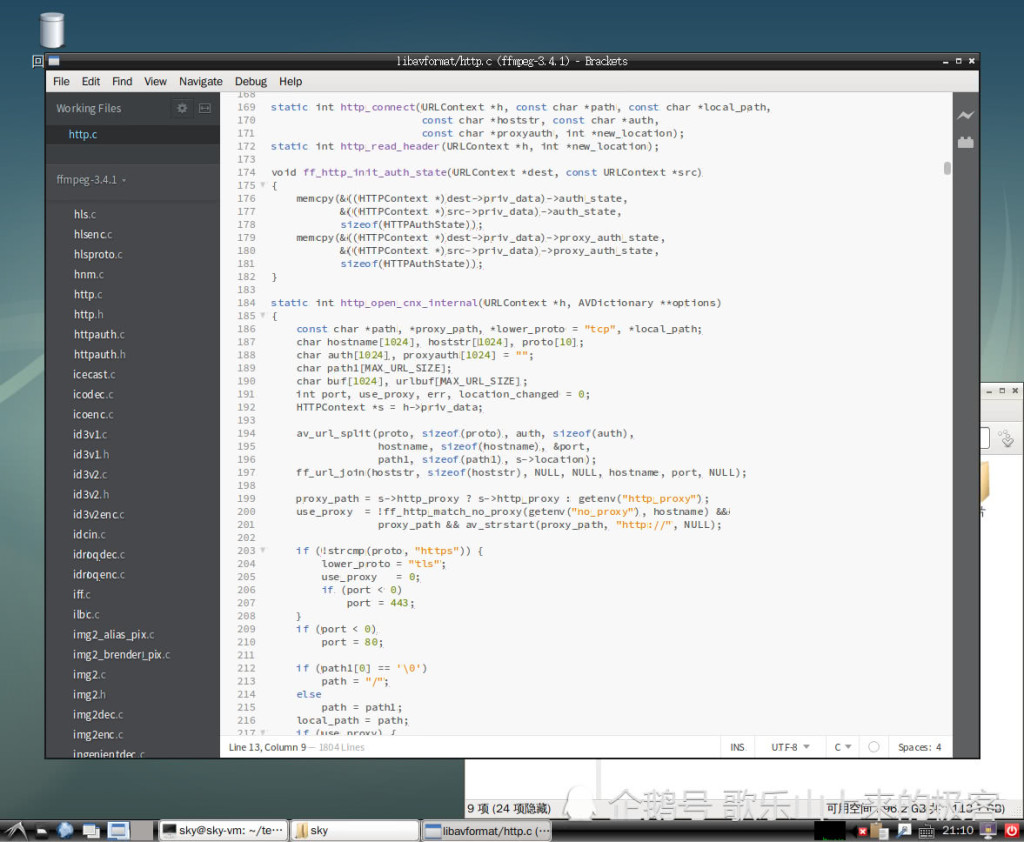Click the http_open_cnx_internal function name

tap(409, 302)
